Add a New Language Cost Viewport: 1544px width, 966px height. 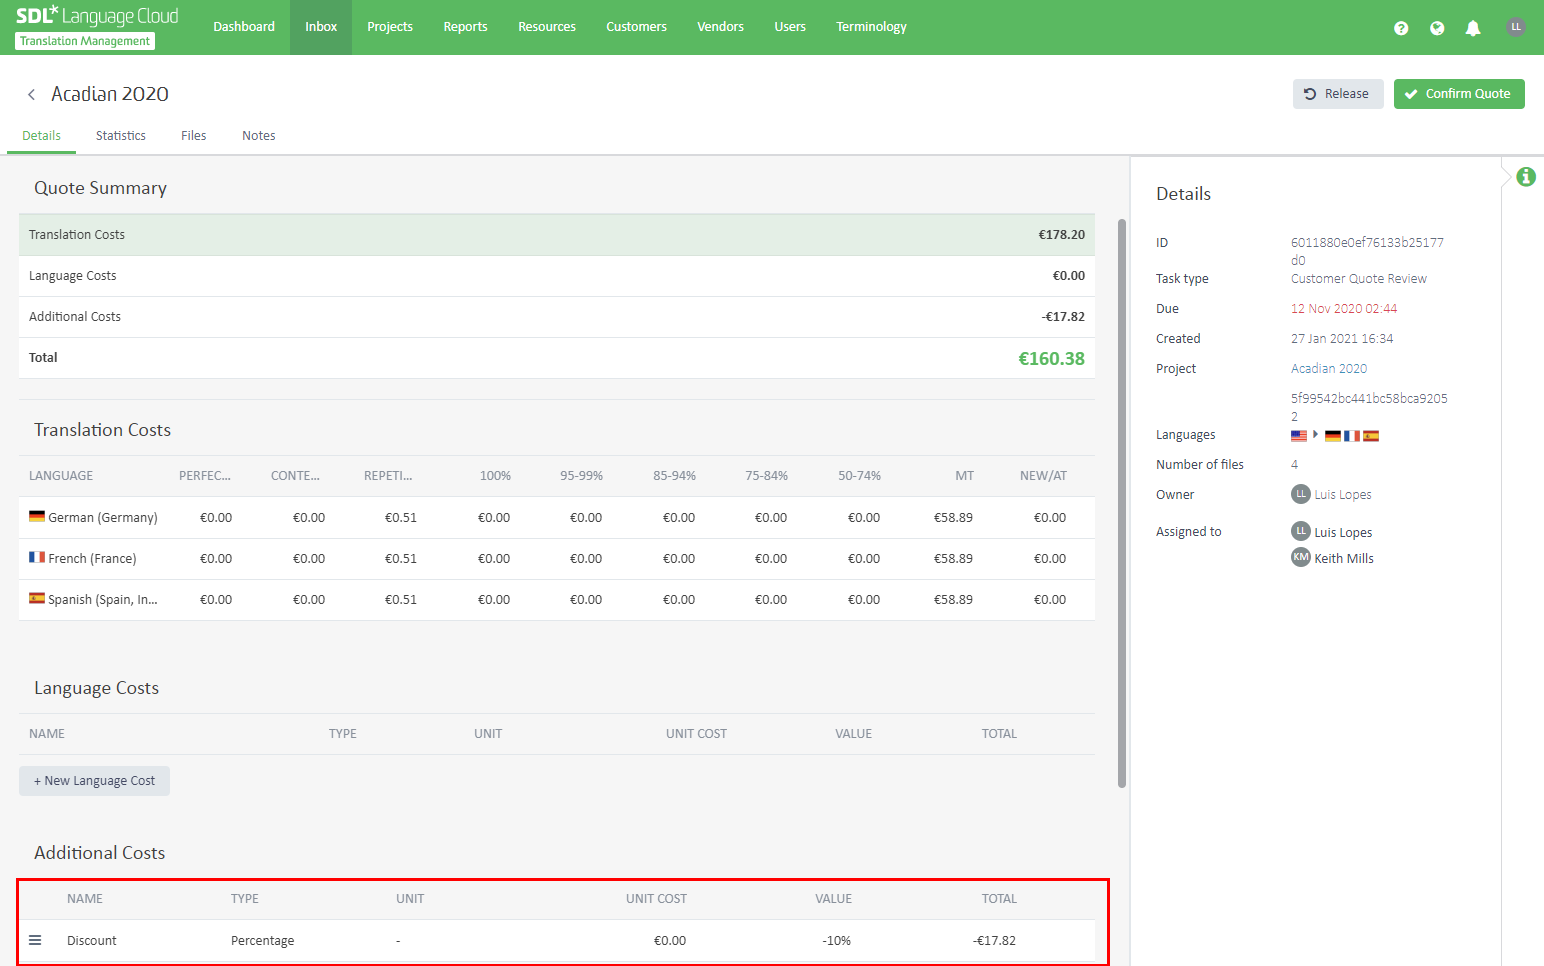pyautogui.click(x=94, y=781)
